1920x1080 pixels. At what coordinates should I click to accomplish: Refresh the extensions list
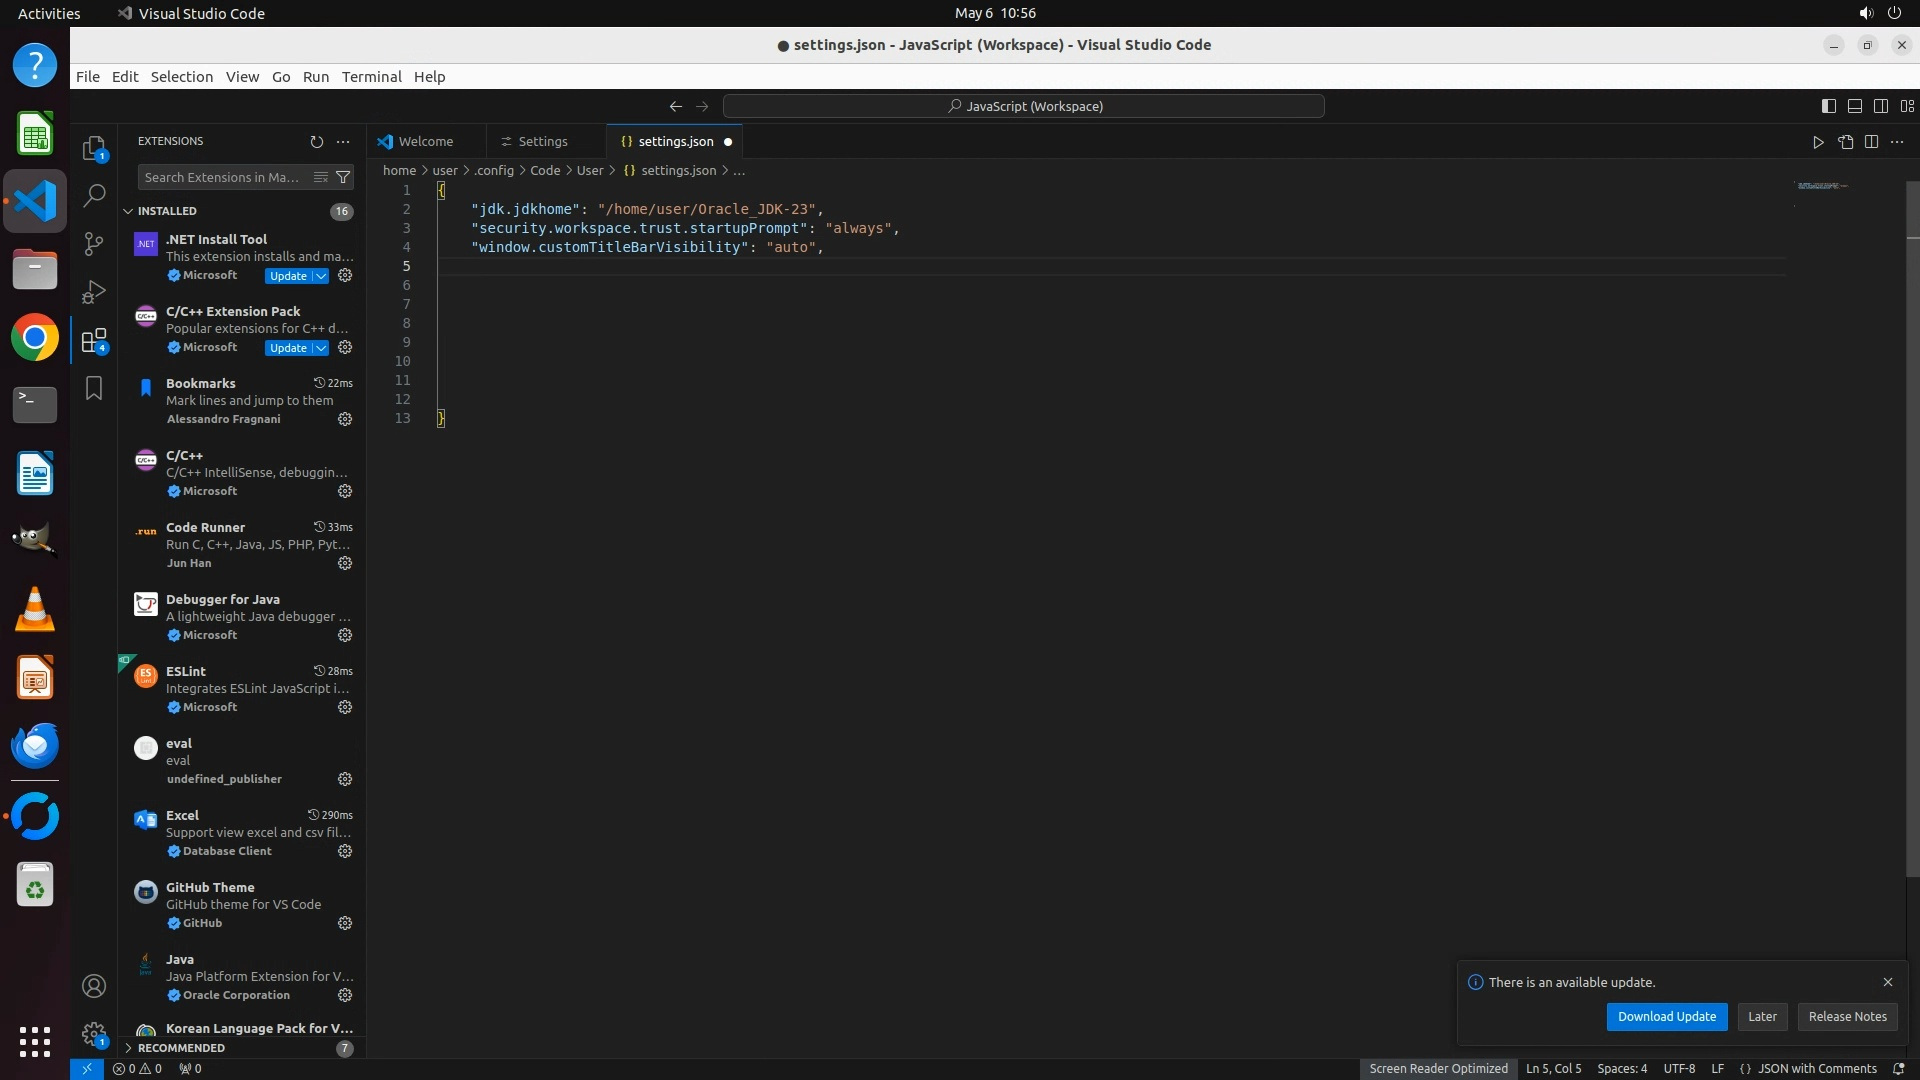(x=317, y=142)
